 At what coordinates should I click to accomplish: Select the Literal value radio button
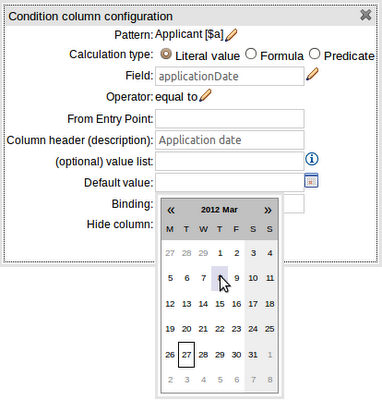[x=166, y=54]
